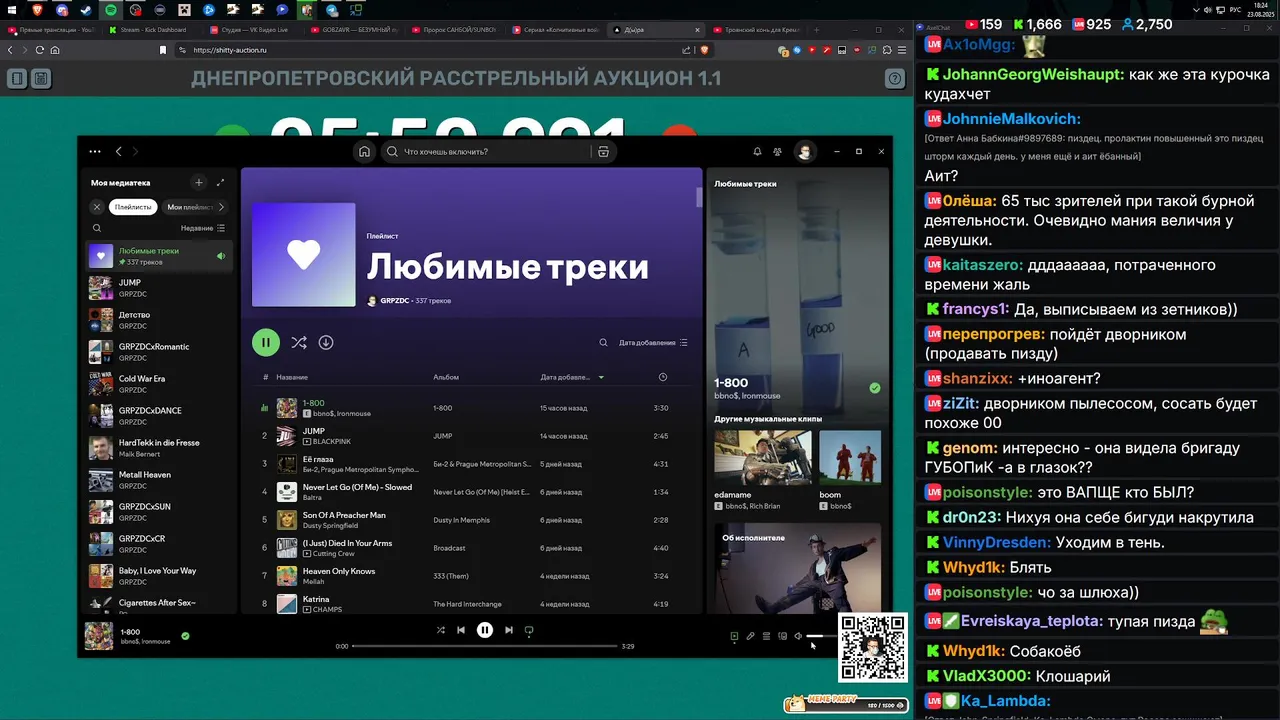Toggle lyrics microphone icon in player
Viewport: 1280px width, 720px height.
coord(750,636)
